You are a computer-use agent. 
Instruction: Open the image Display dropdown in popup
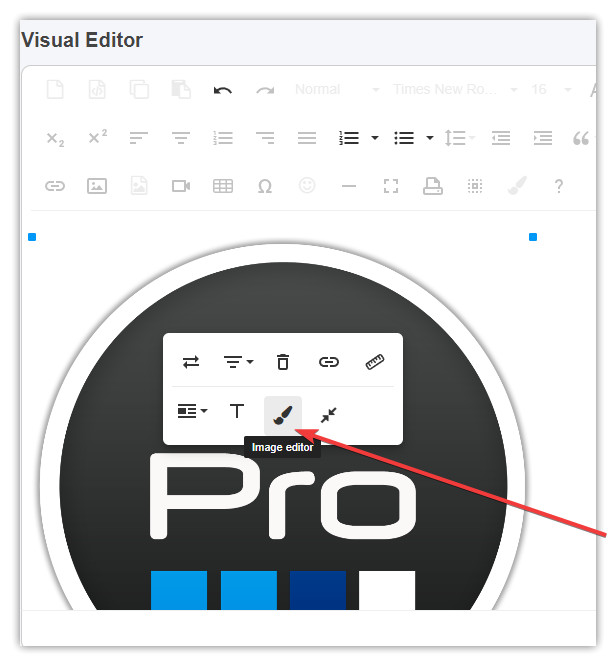(x=192, y=411)
